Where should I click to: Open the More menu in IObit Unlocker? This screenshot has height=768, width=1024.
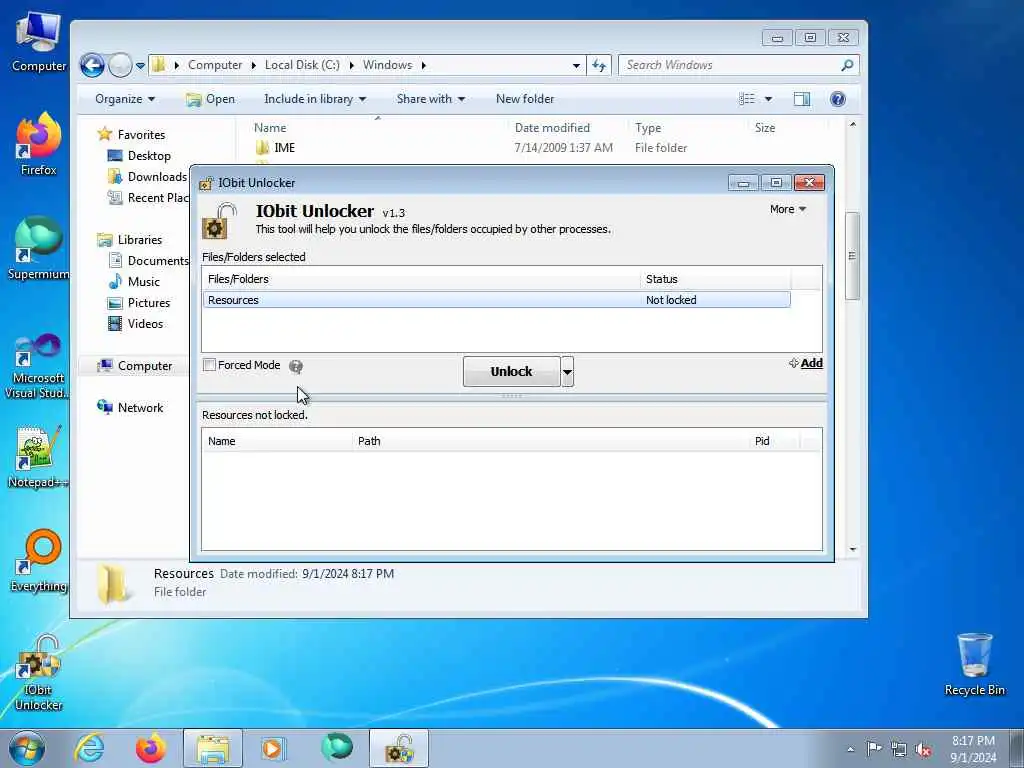coord(788,209)
